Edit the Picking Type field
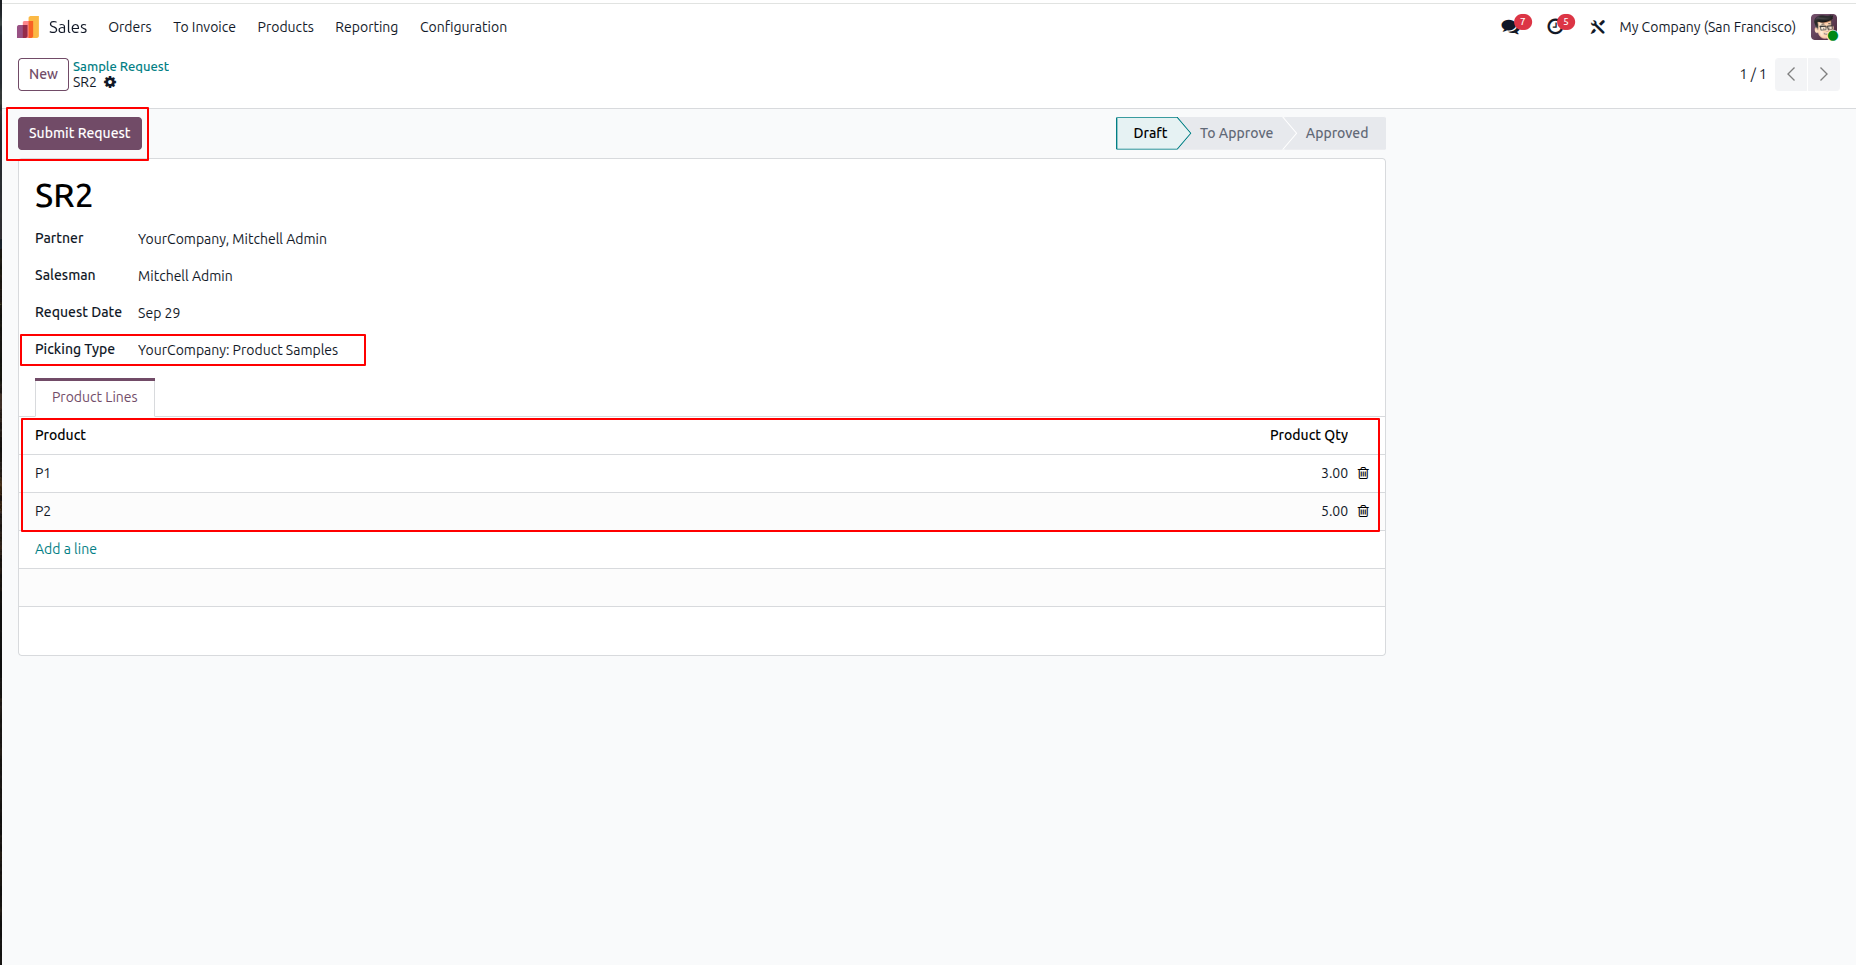 click(238, 350)
